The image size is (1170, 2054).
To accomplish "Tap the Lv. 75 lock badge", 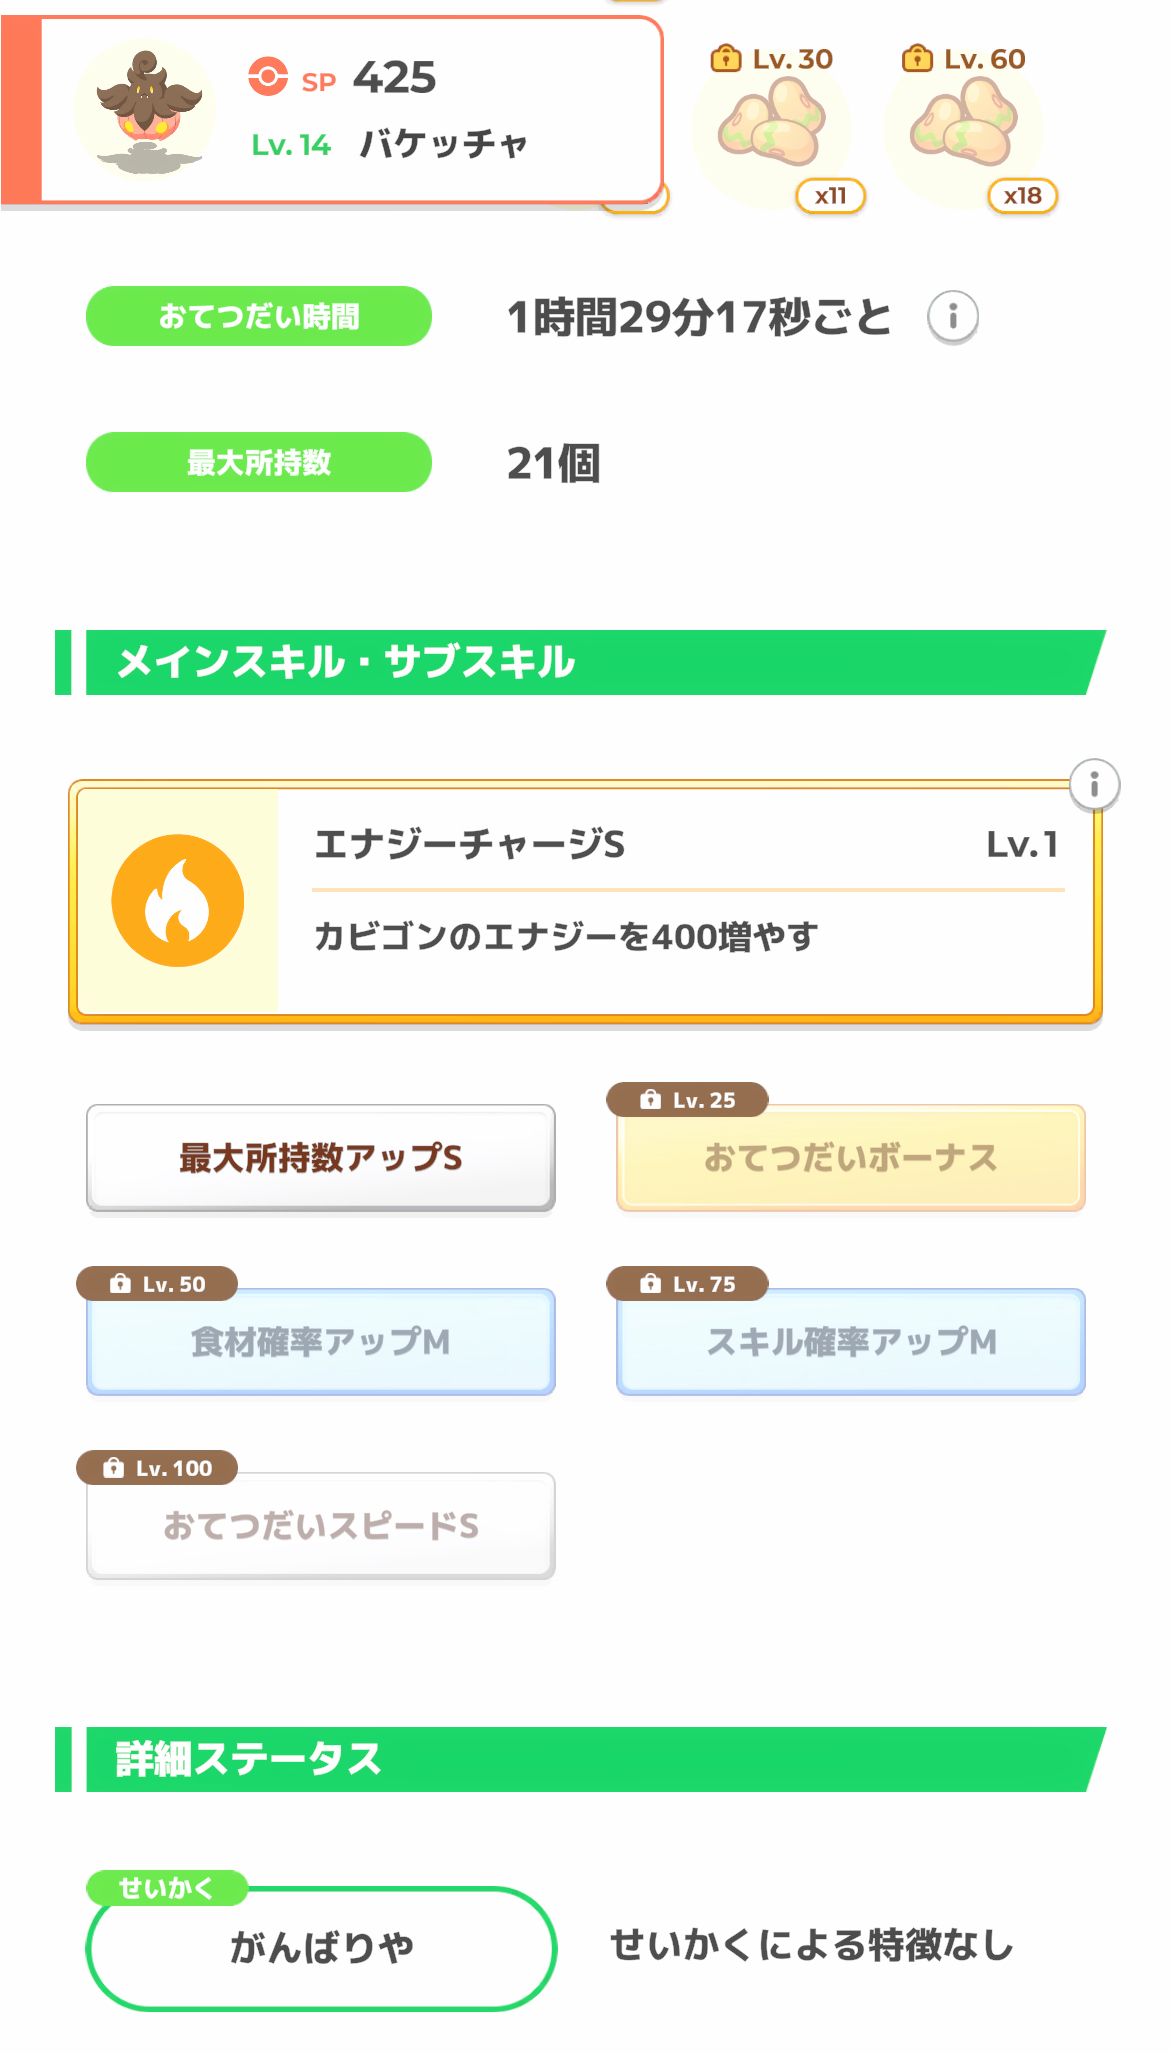I will point(687,1284).
